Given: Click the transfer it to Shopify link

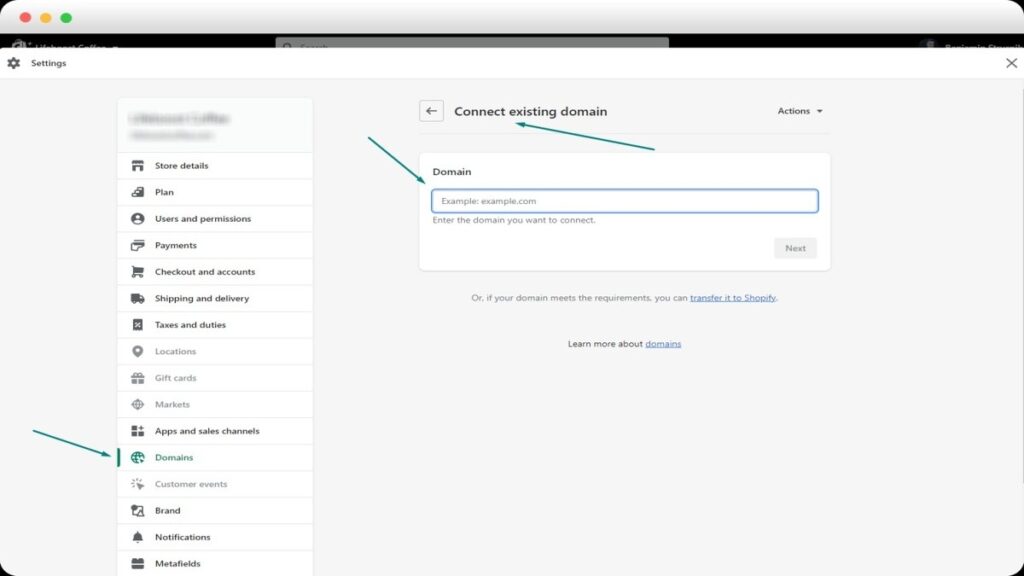Looking at the screenshot, I should coord(734,297).
